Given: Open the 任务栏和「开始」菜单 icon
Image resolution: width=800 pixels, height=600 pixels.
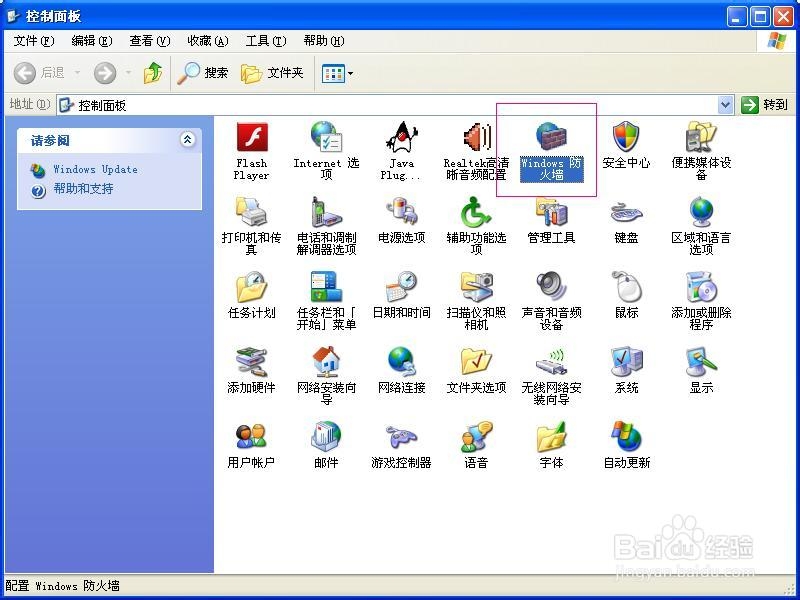Looking at the screenshot, I should (x=326, y=287).
